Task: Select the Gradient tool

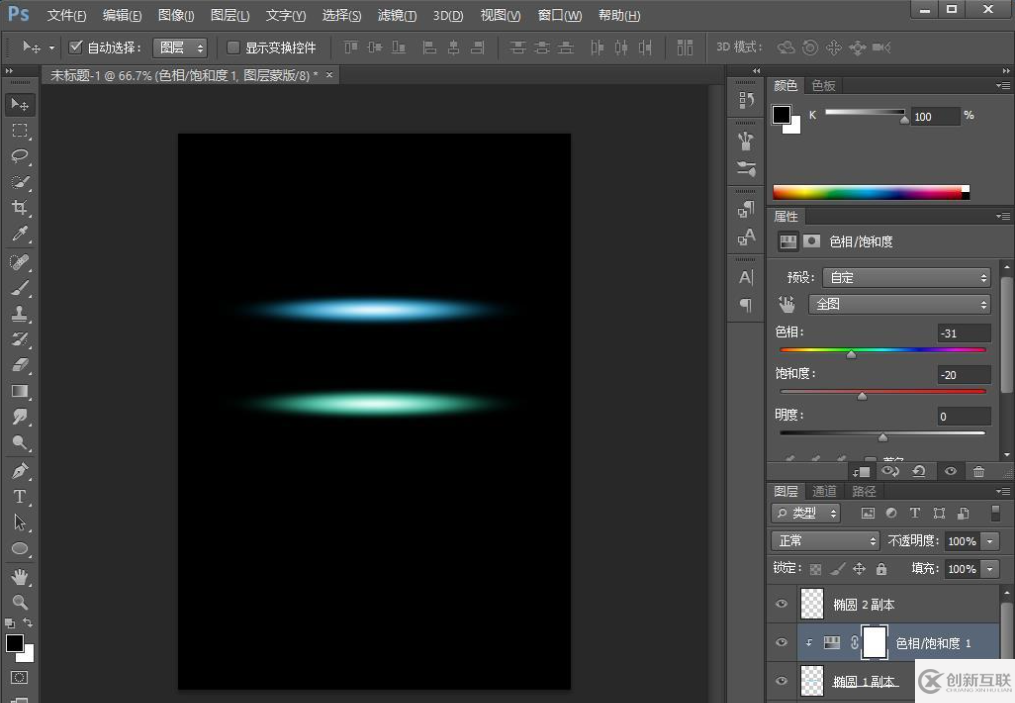Action: [19, 391]
